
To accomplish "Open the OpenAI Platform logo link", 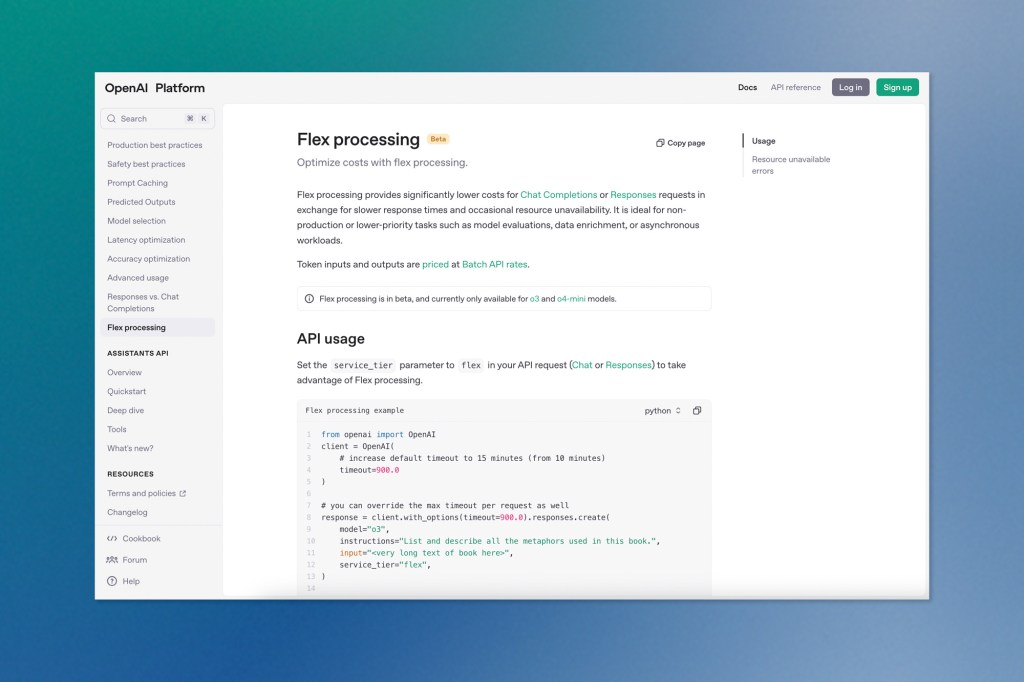I will (x=155, y=88).
